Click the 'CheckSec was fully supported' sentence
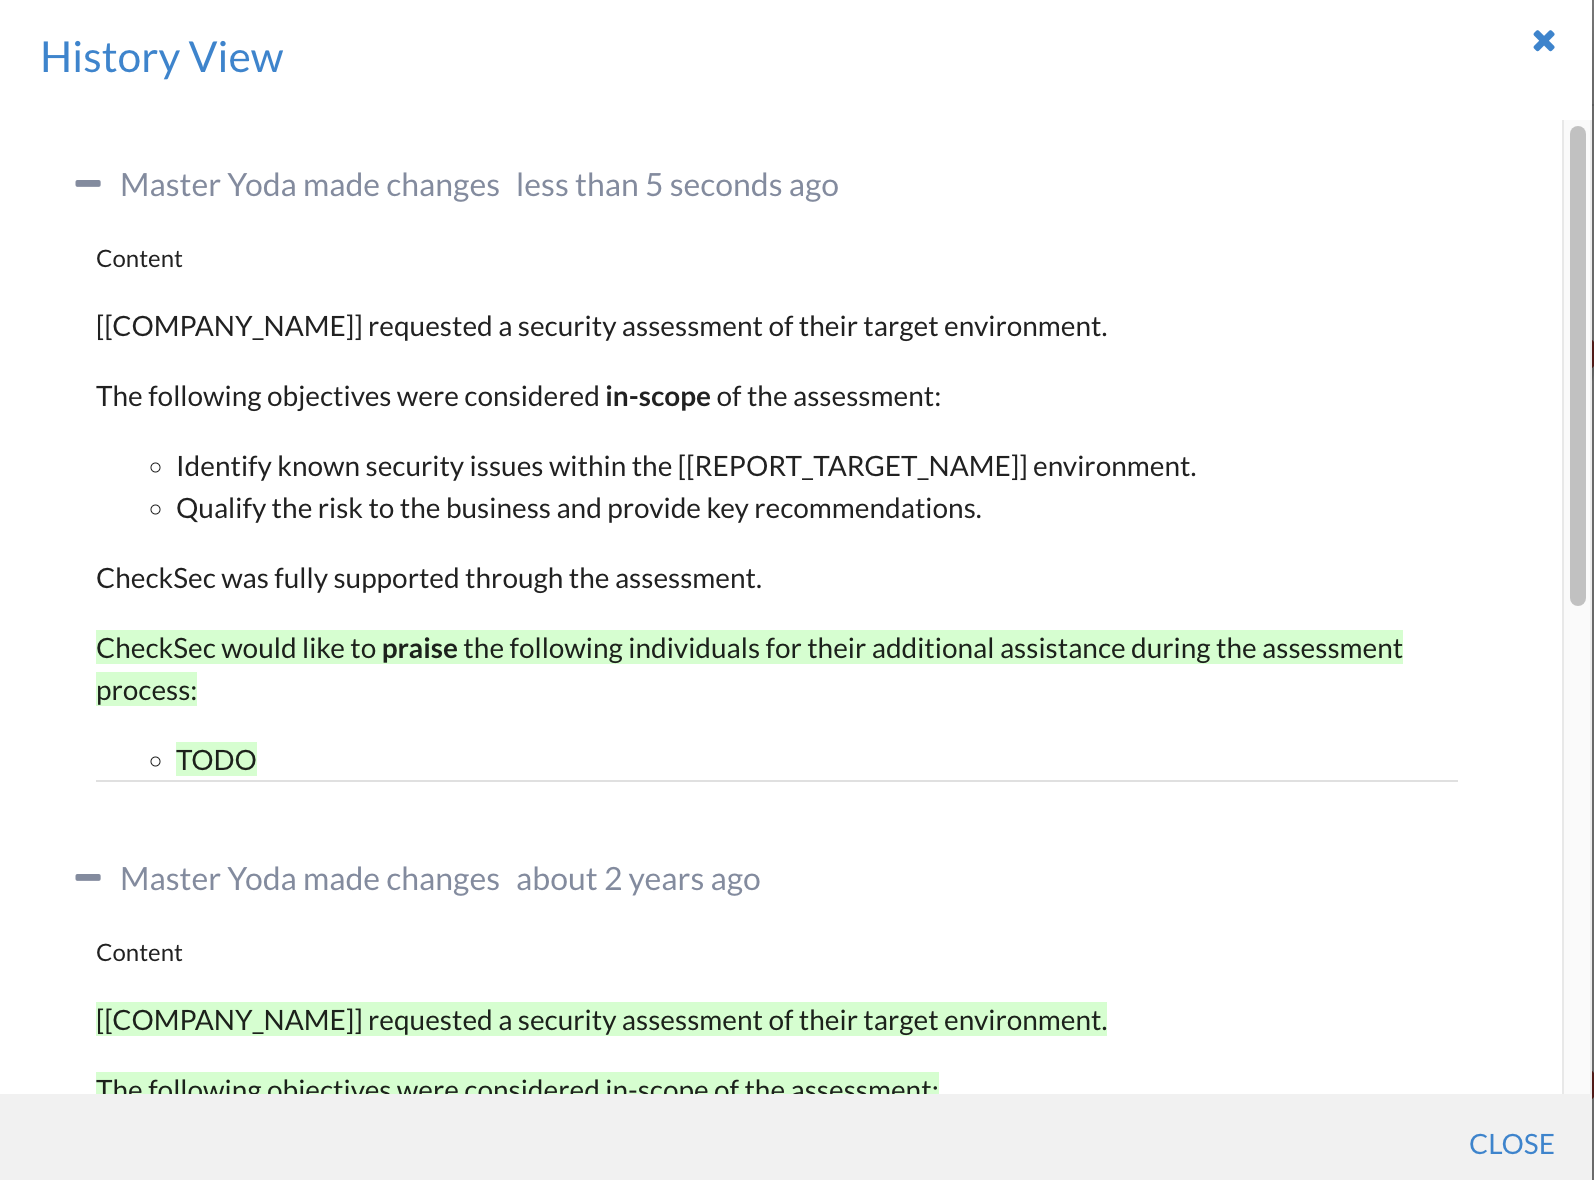 pyautogui.click(x=428, y=579)
